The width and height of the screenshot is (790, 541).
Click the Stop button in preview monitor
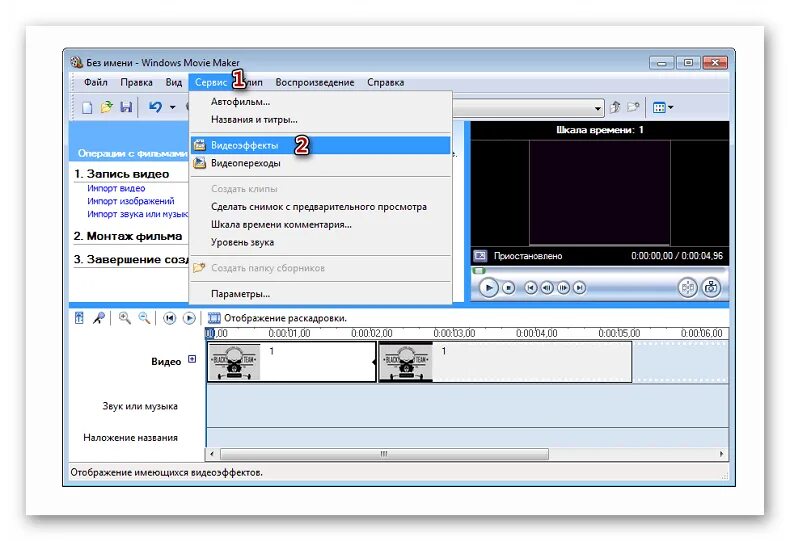pos(509,288)
